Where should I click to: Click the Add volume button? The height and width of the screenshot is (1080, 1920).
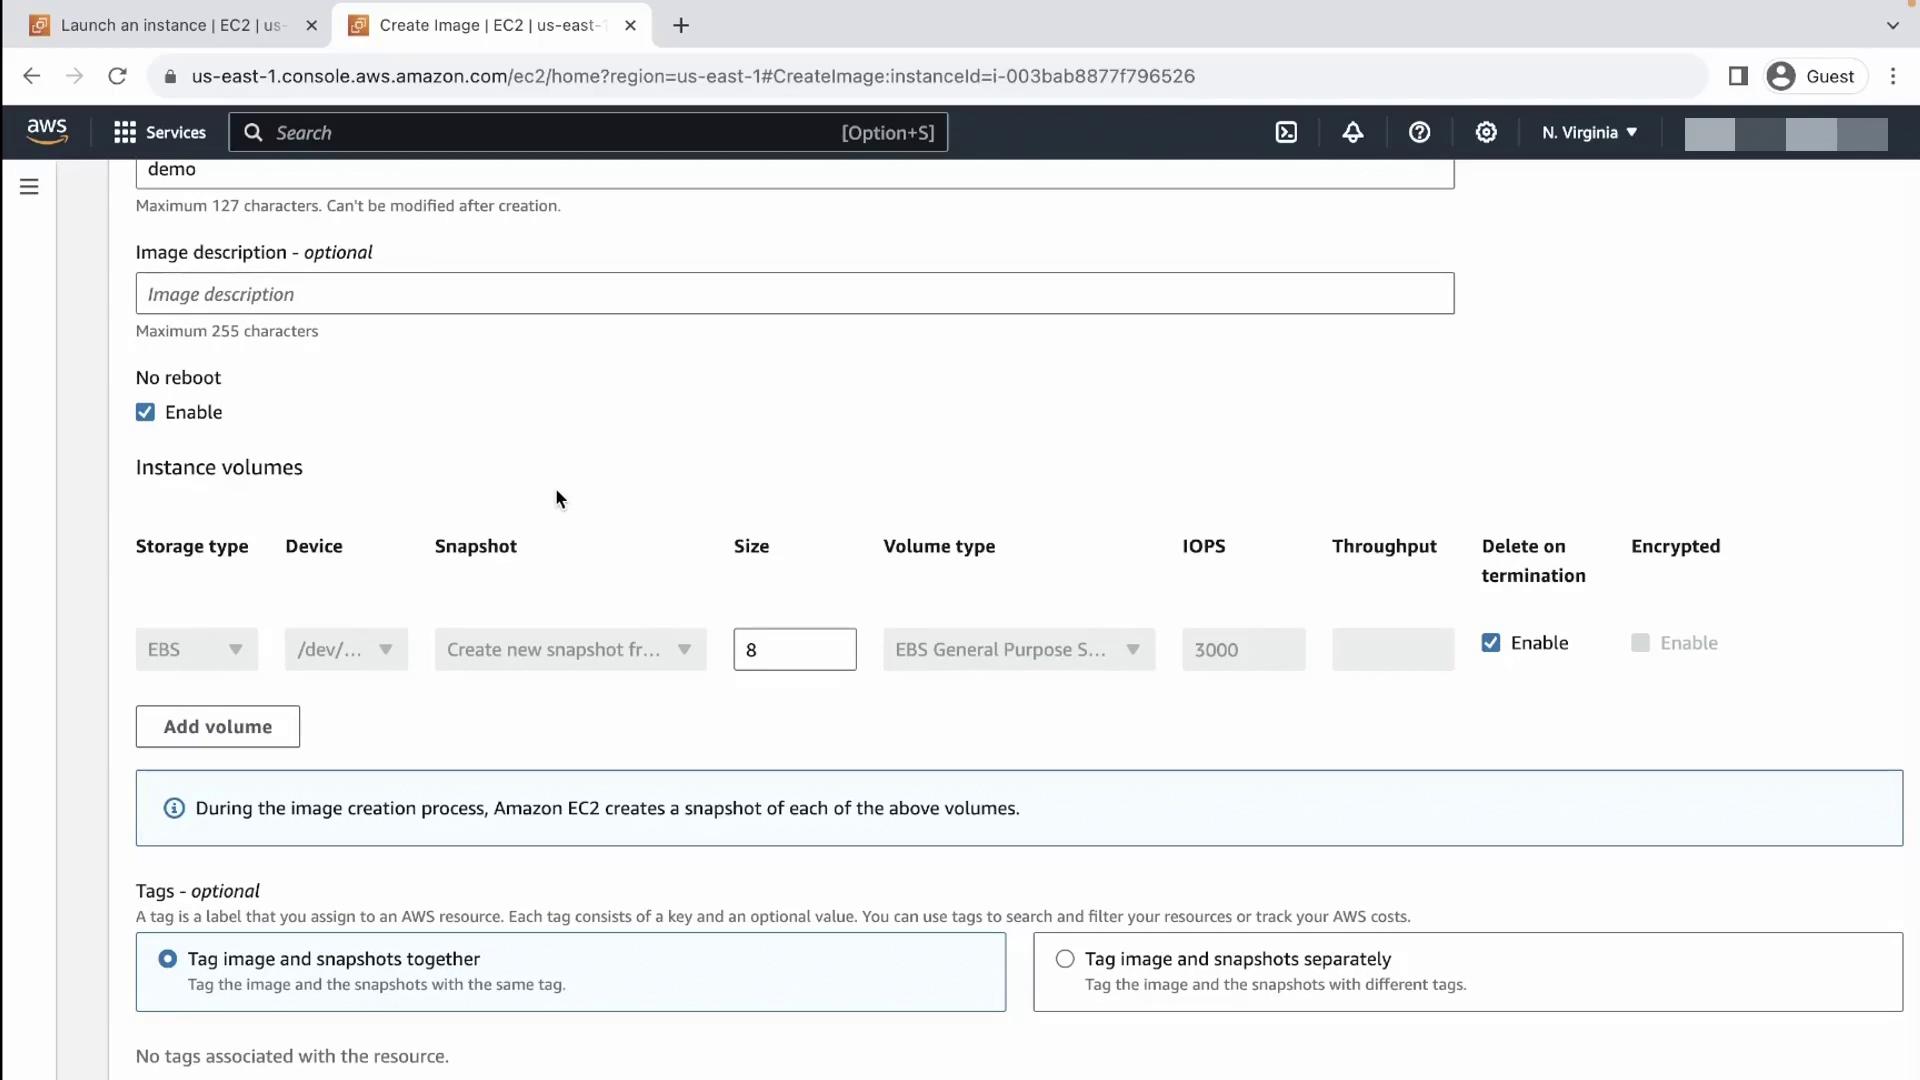pos(217,727)
